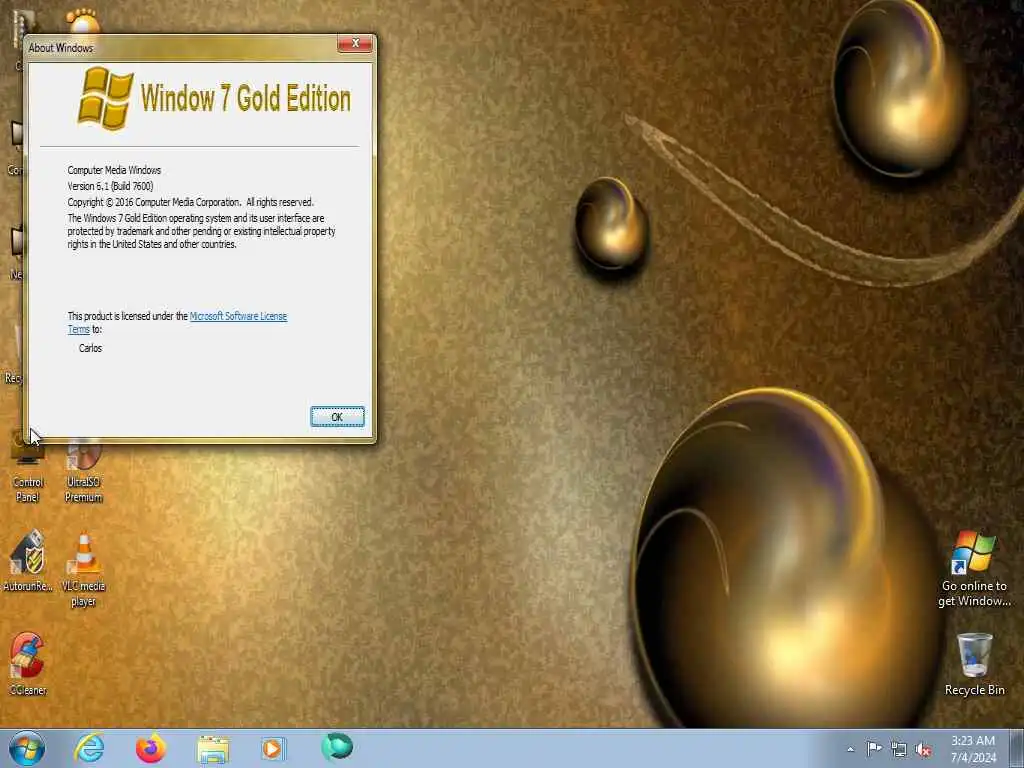The image size is (1024, 768).
Task: Click the gold Windows flag logo
Action: tap(105, 98)
